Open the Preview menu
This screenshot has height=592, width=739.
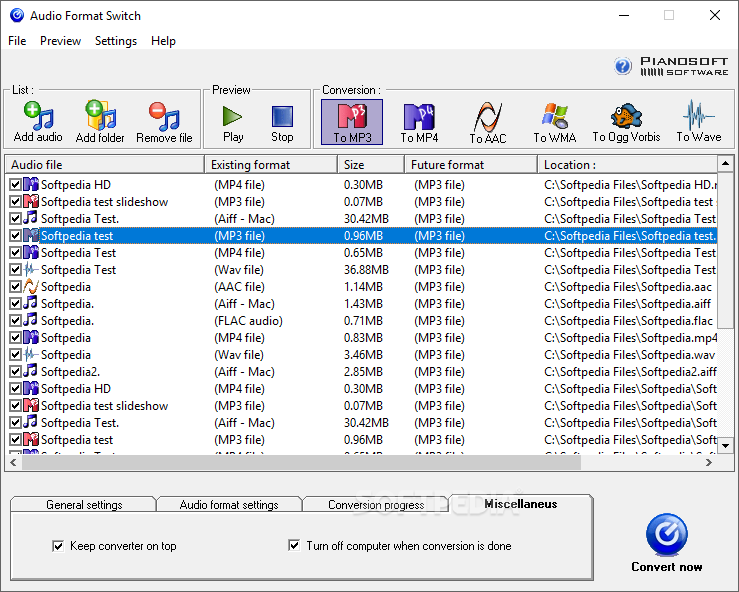click(x=60, y=41)
